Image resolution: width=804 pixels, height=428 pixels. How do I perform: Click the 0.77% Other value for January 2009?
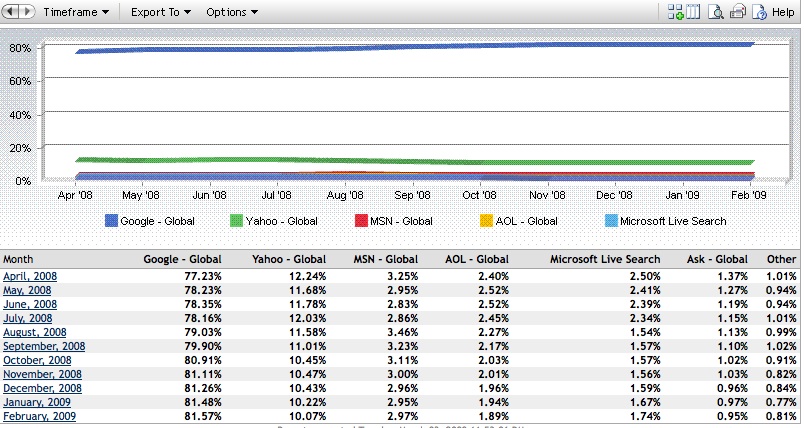[781, 402]
